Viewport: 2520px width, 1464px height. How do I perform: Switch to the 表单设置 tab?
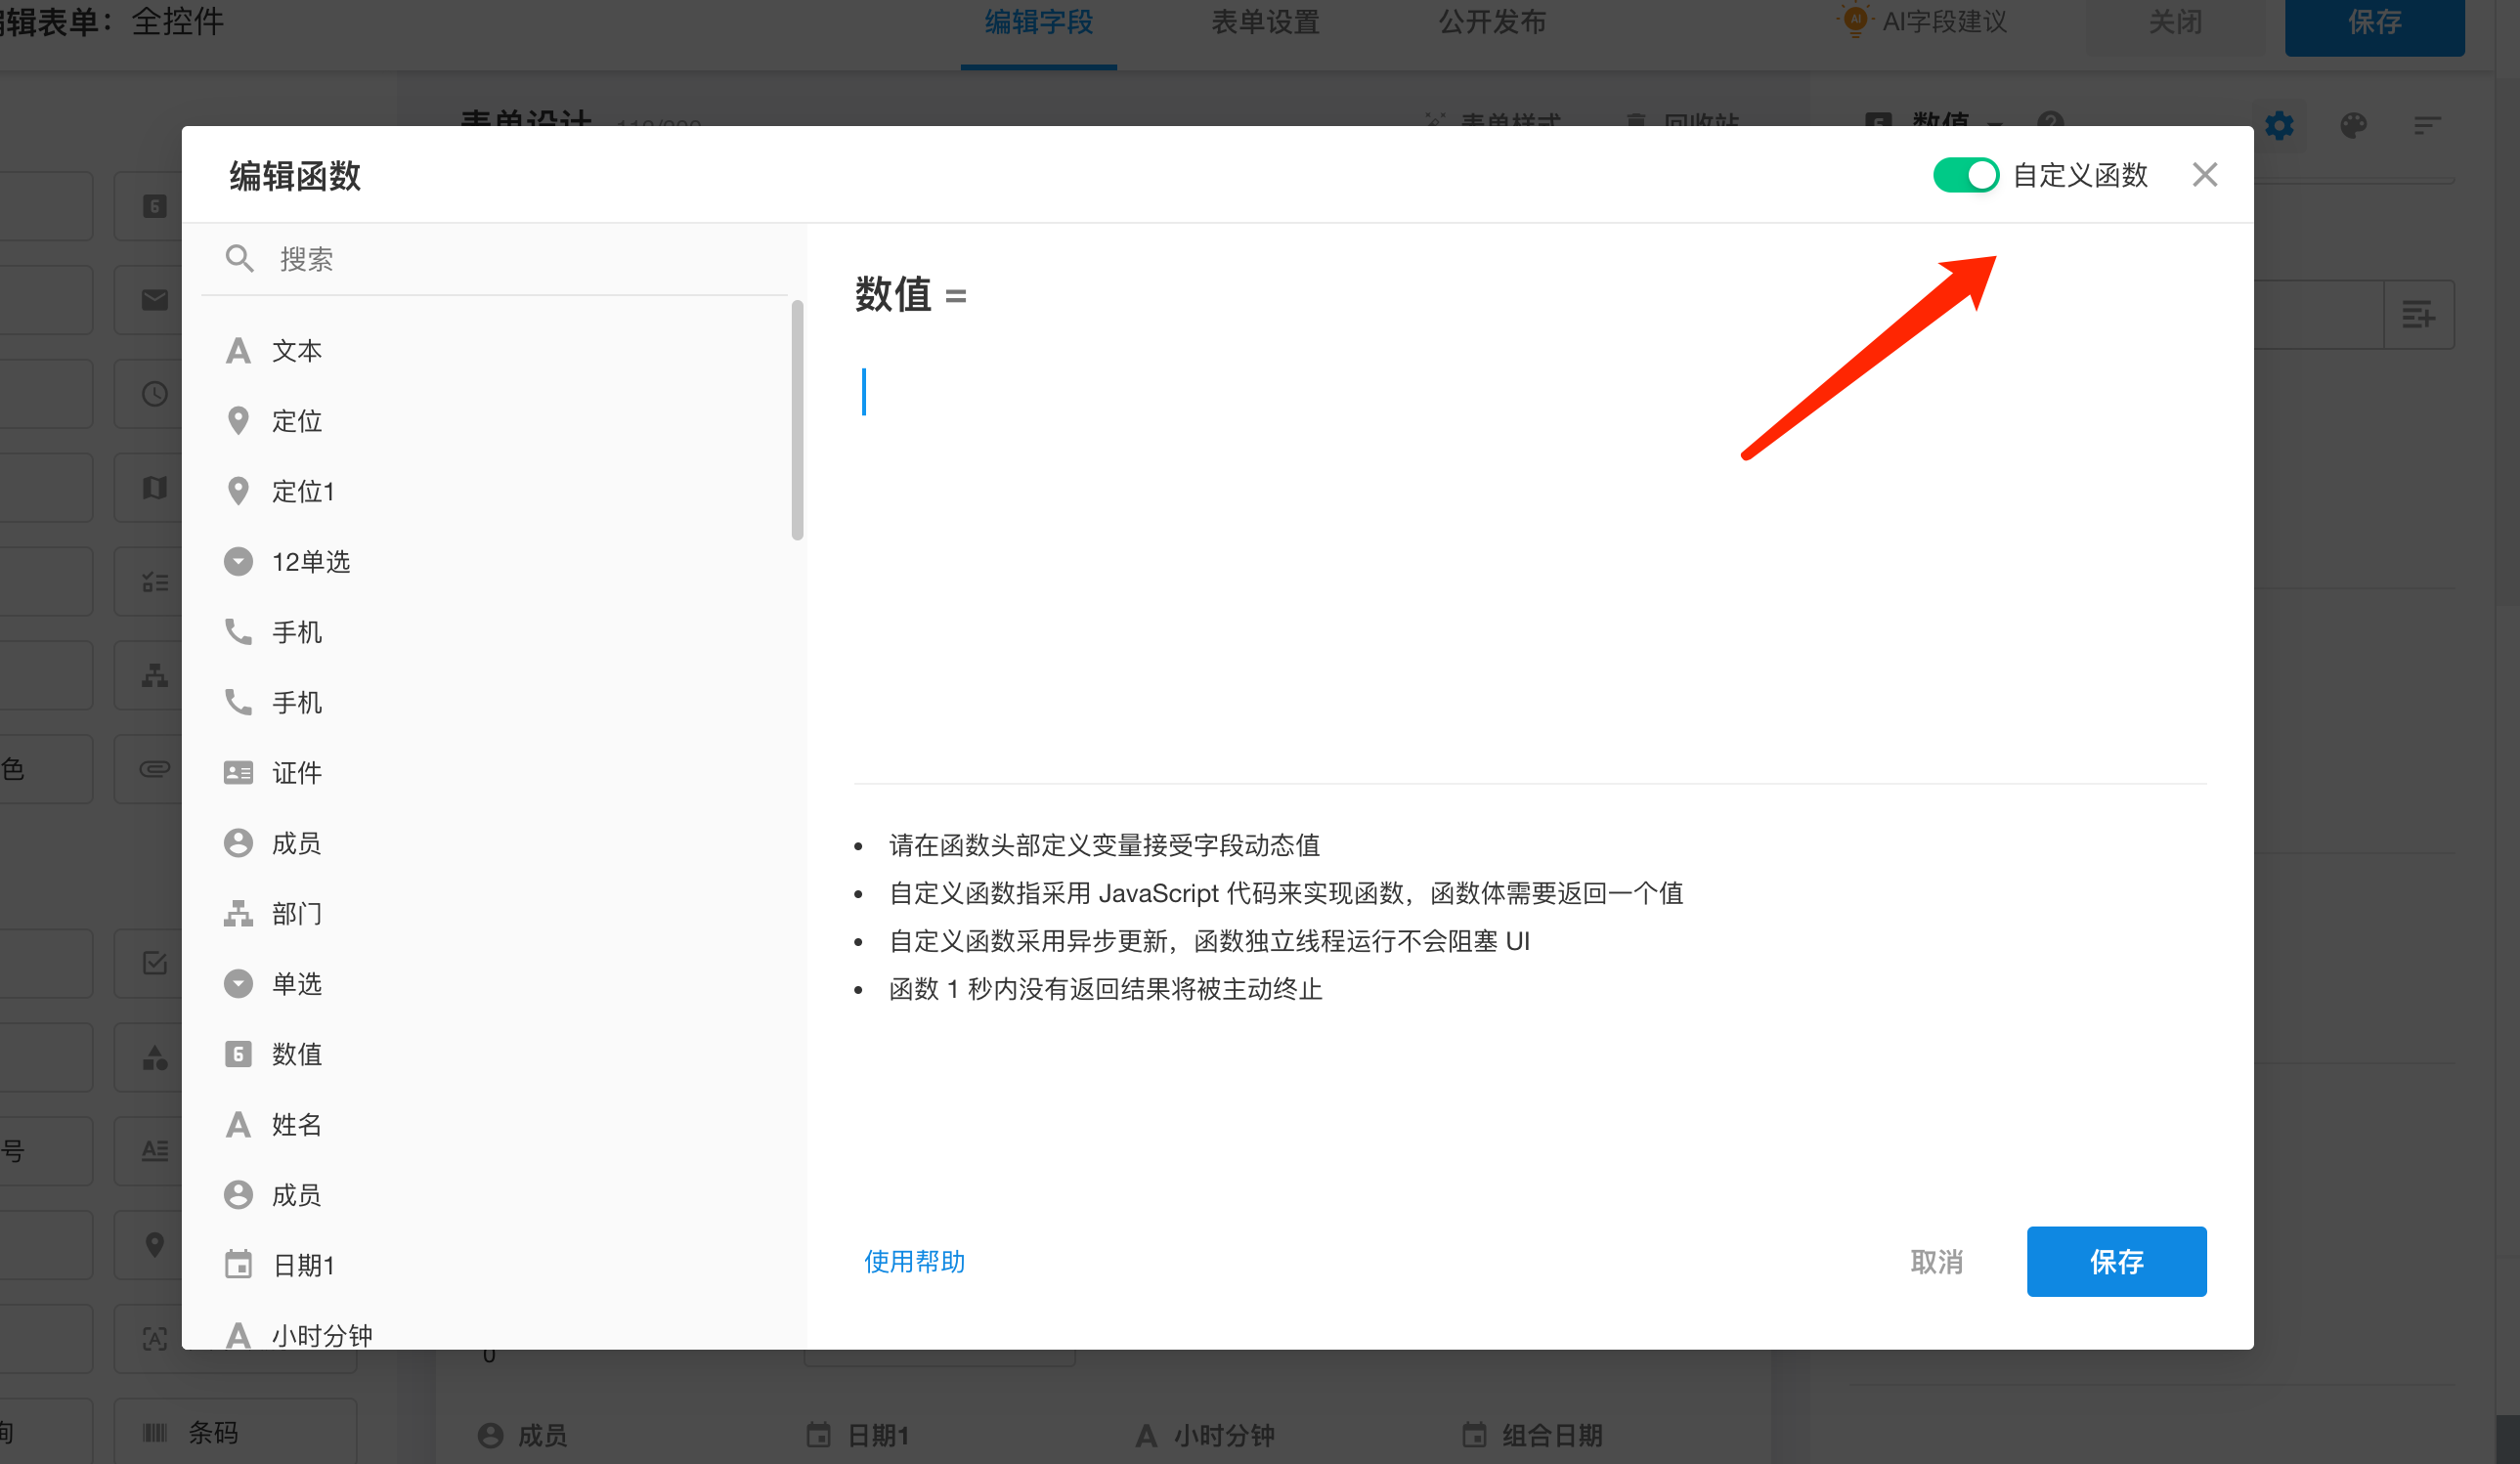coord(1265,22)
